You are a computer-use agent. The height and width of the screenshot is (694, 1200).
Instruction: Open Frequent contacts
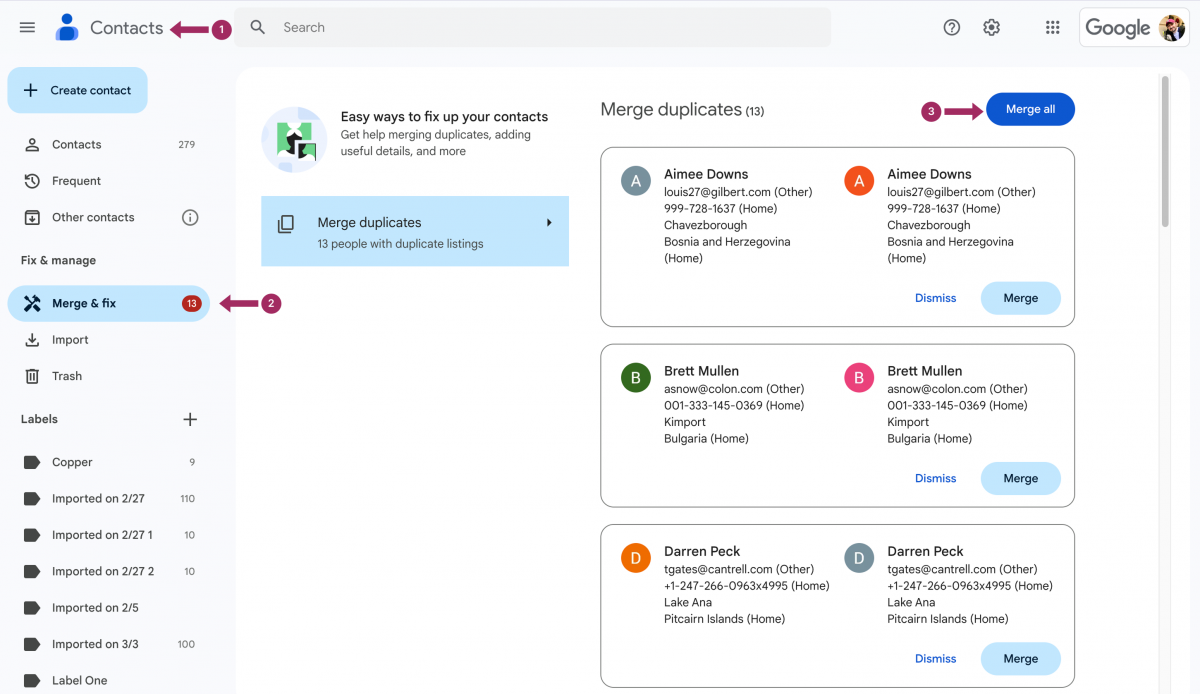coord(109,181)
